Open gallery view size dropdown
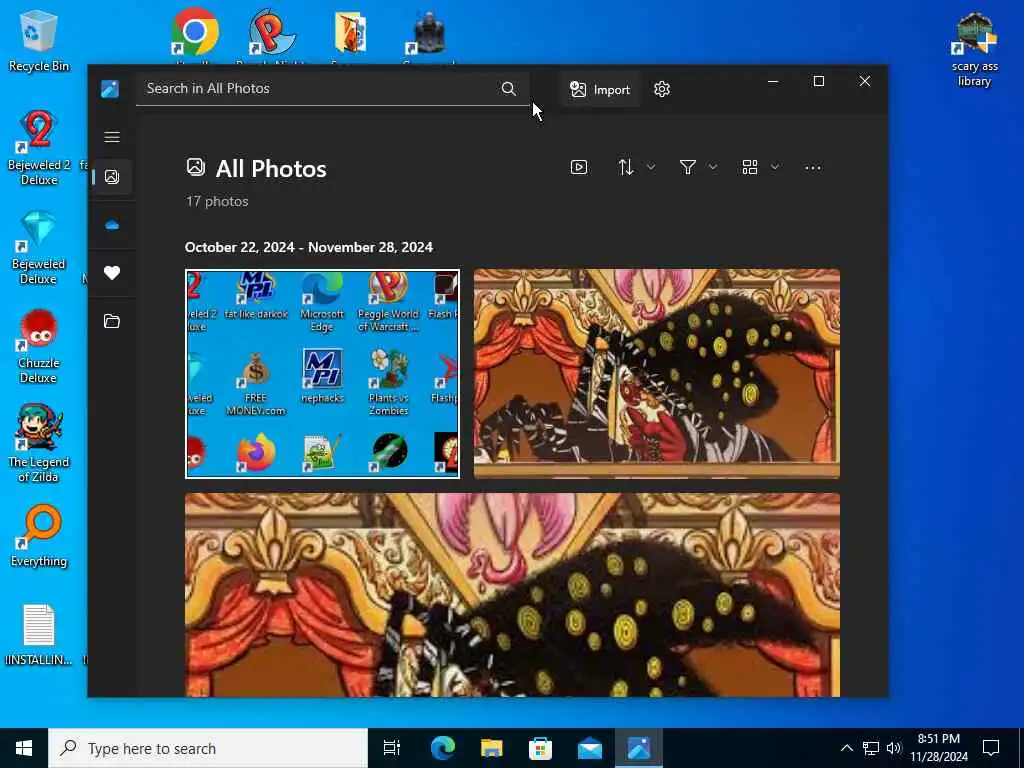Image resolution: width=1024 pixels, height=768 pixels. (x=760, y=168)
